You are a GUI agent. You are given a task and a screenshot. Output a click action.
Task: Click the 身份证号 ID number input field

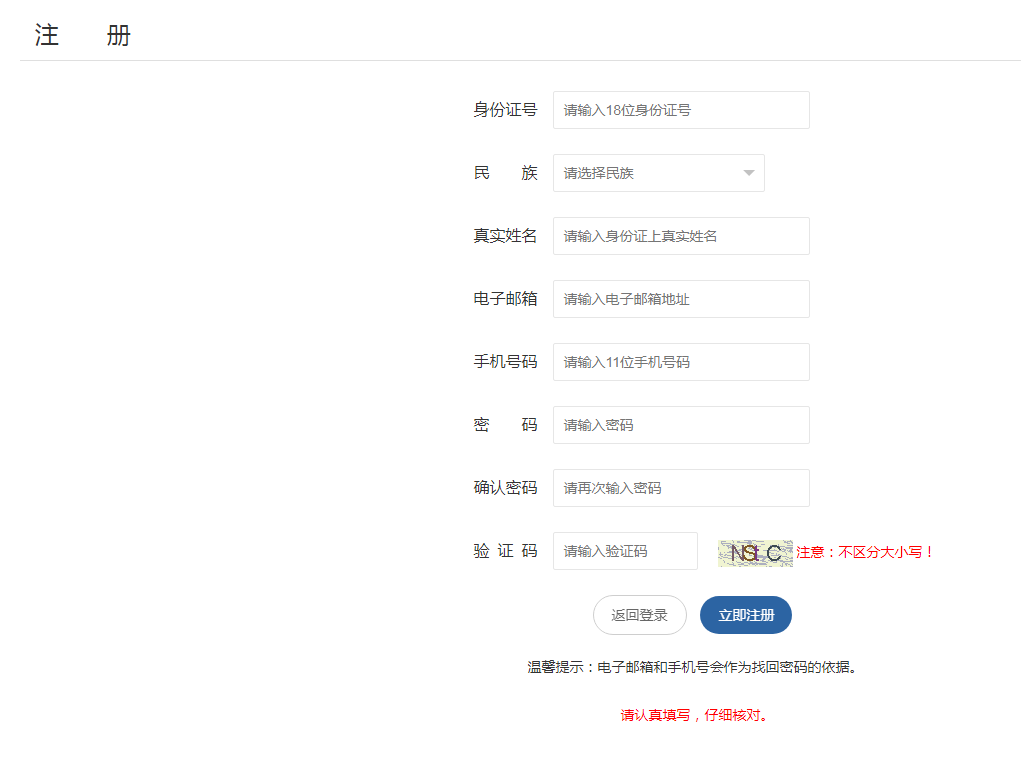coord(681,110)
